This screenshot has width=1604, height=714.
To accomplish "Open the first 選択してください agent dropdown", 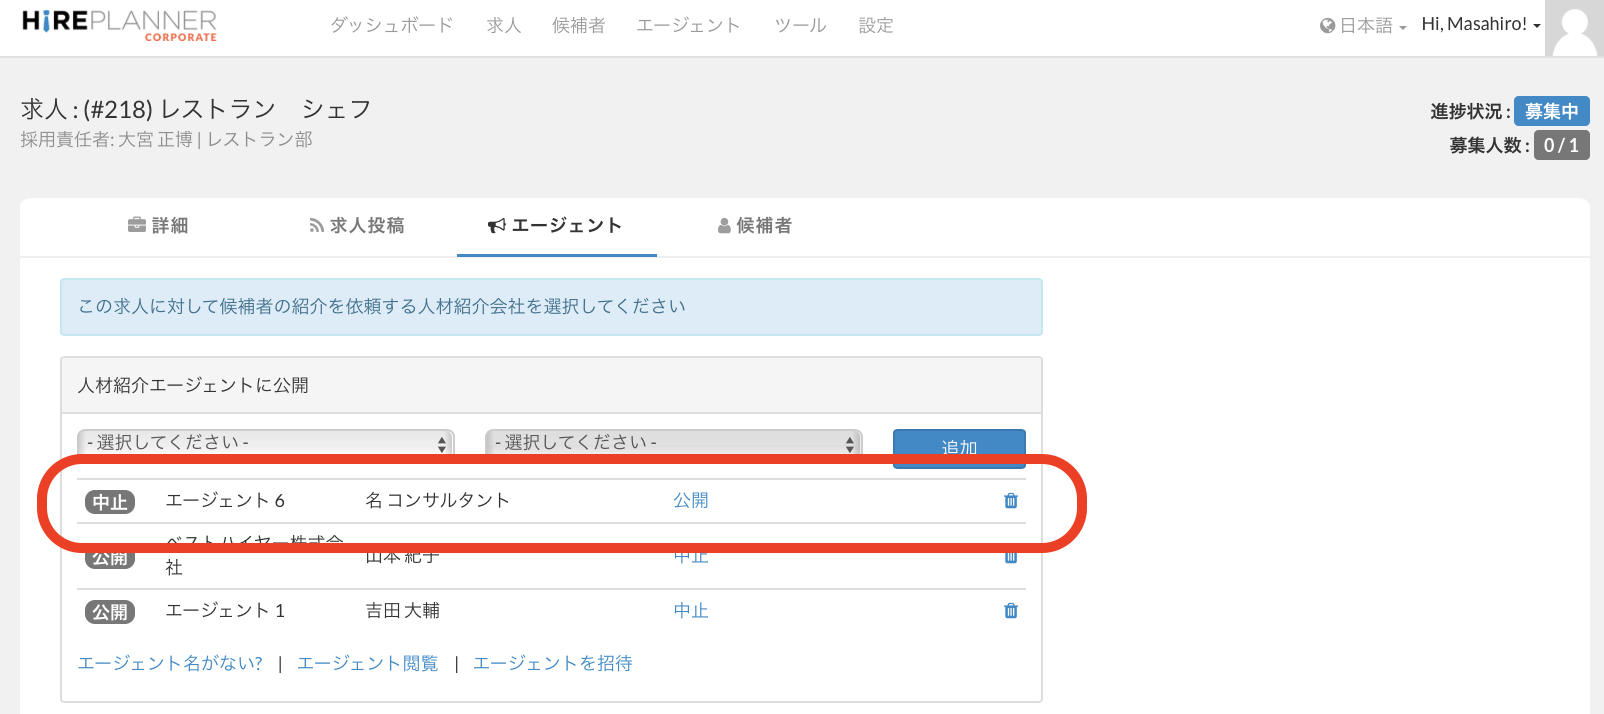I will (266, 442).
